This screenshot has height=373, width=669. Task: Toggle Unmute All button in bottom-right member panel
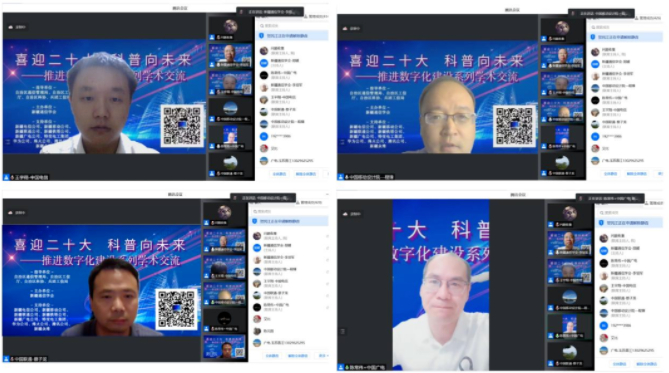pyautogui.click(x=646, y=364)
